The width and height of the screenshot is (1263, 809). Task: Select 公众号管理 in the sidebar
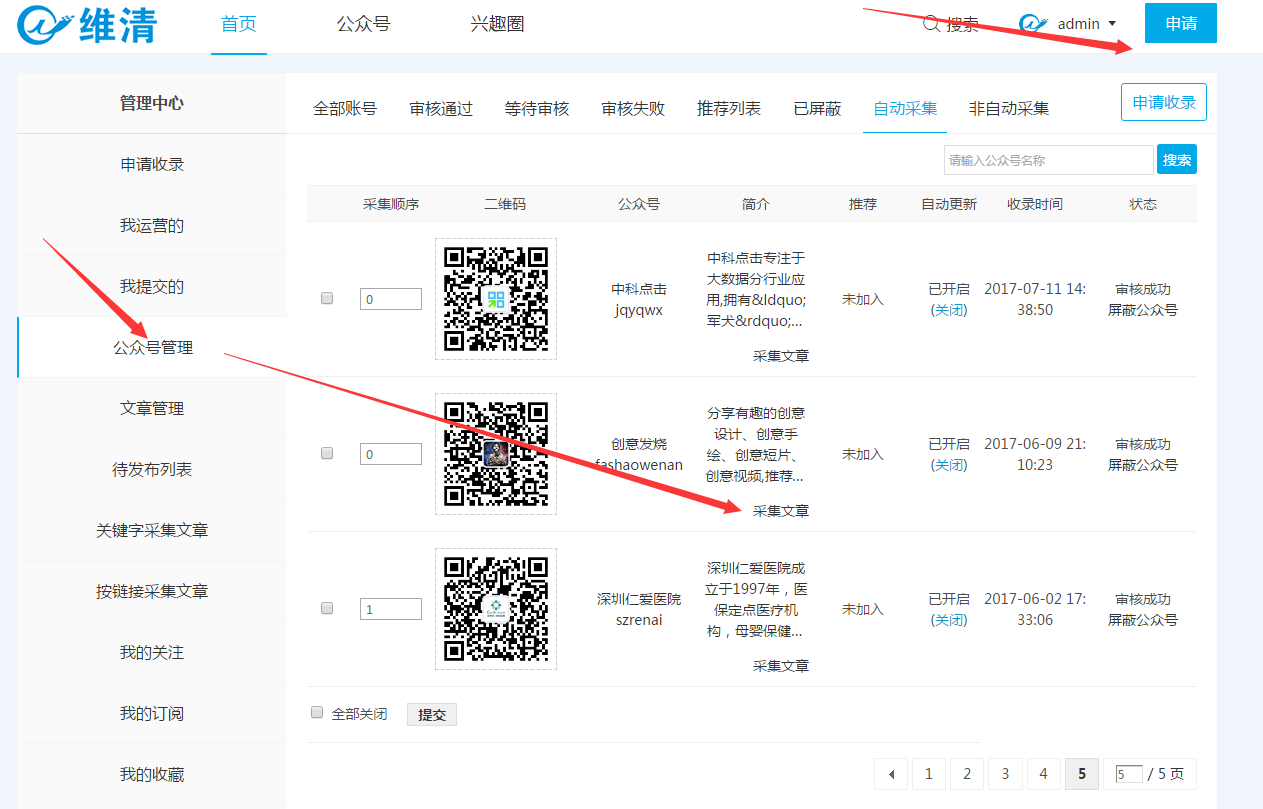coord(152,347)
